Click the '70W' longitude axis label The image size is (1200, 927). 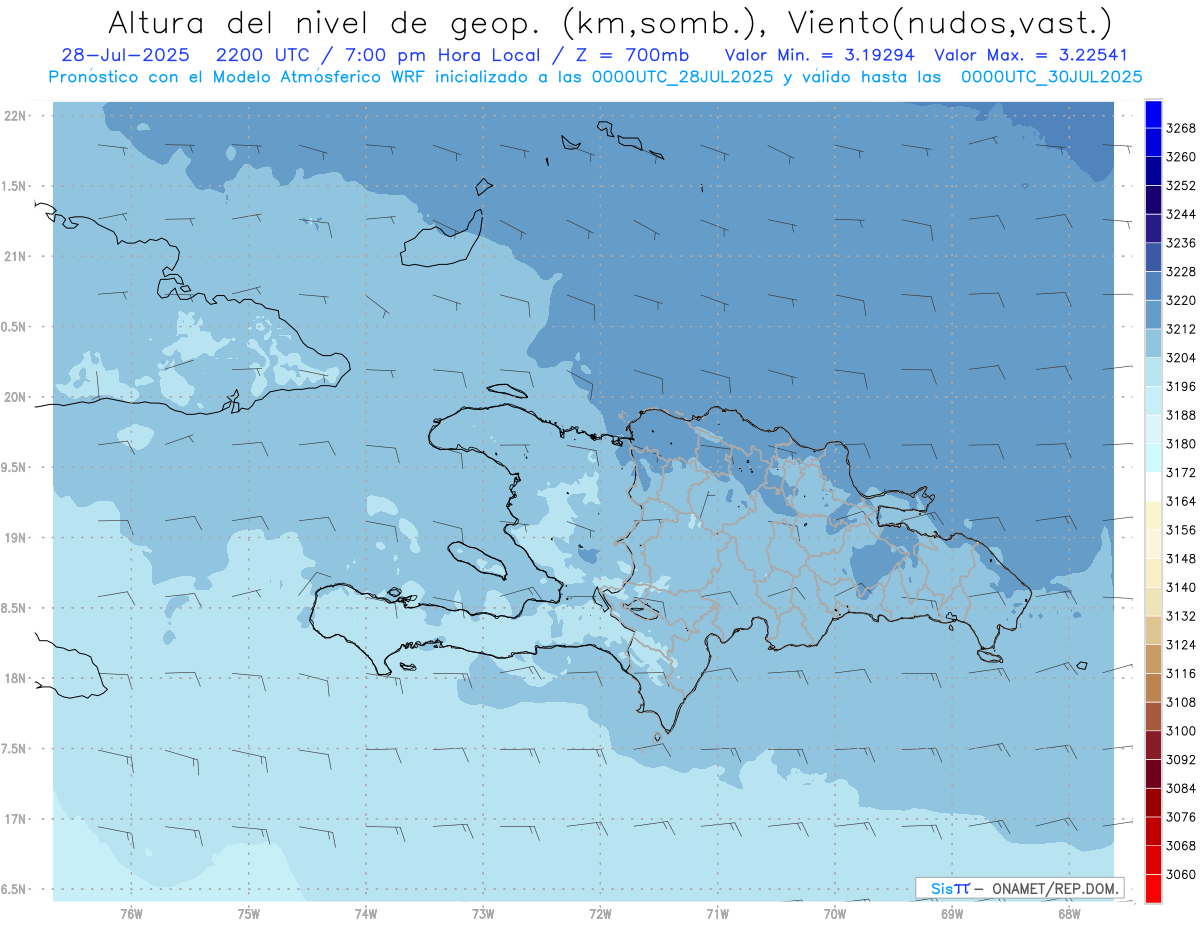coord(834,913)
